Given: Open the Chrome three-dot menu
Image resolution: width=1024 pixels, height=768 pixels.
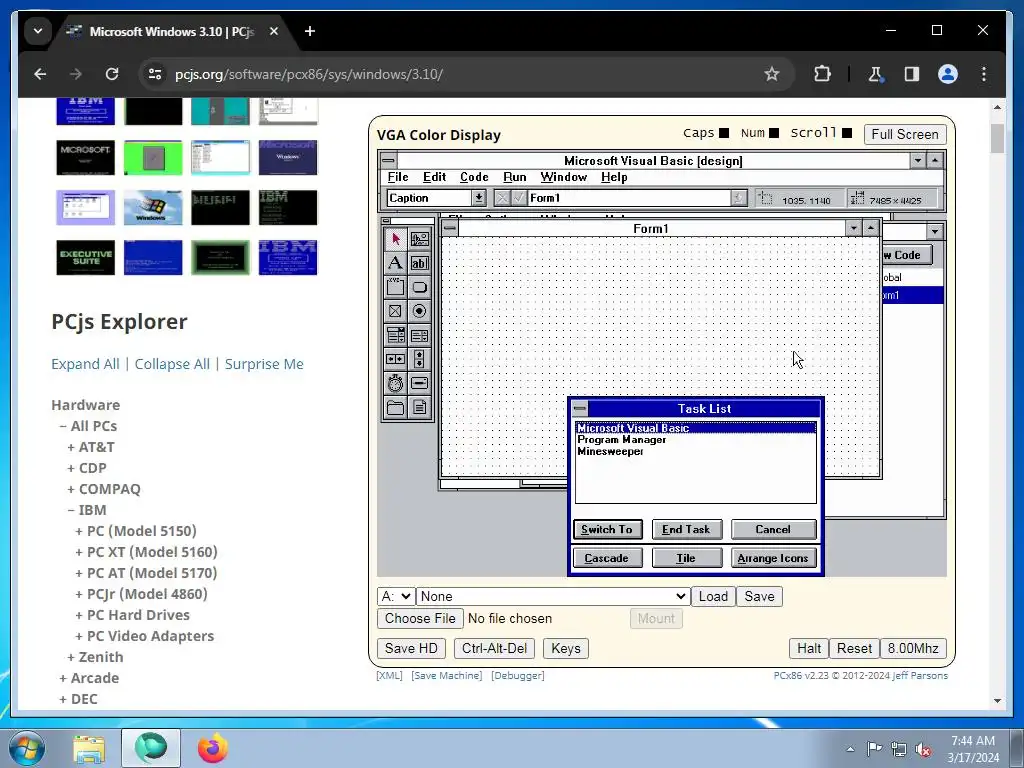Looking at the screenshot, I should coord(984,74).
